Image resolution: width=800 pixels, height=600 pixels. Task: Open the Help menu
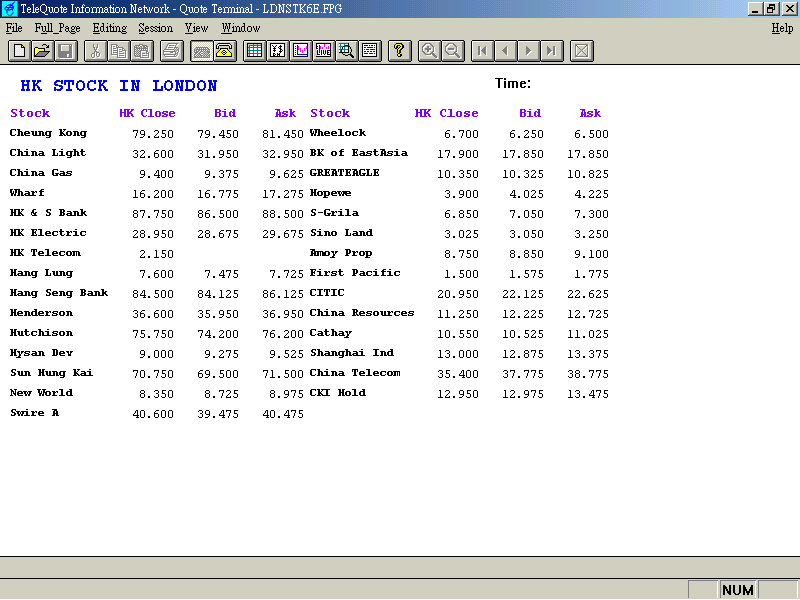[x=782, y=28]
